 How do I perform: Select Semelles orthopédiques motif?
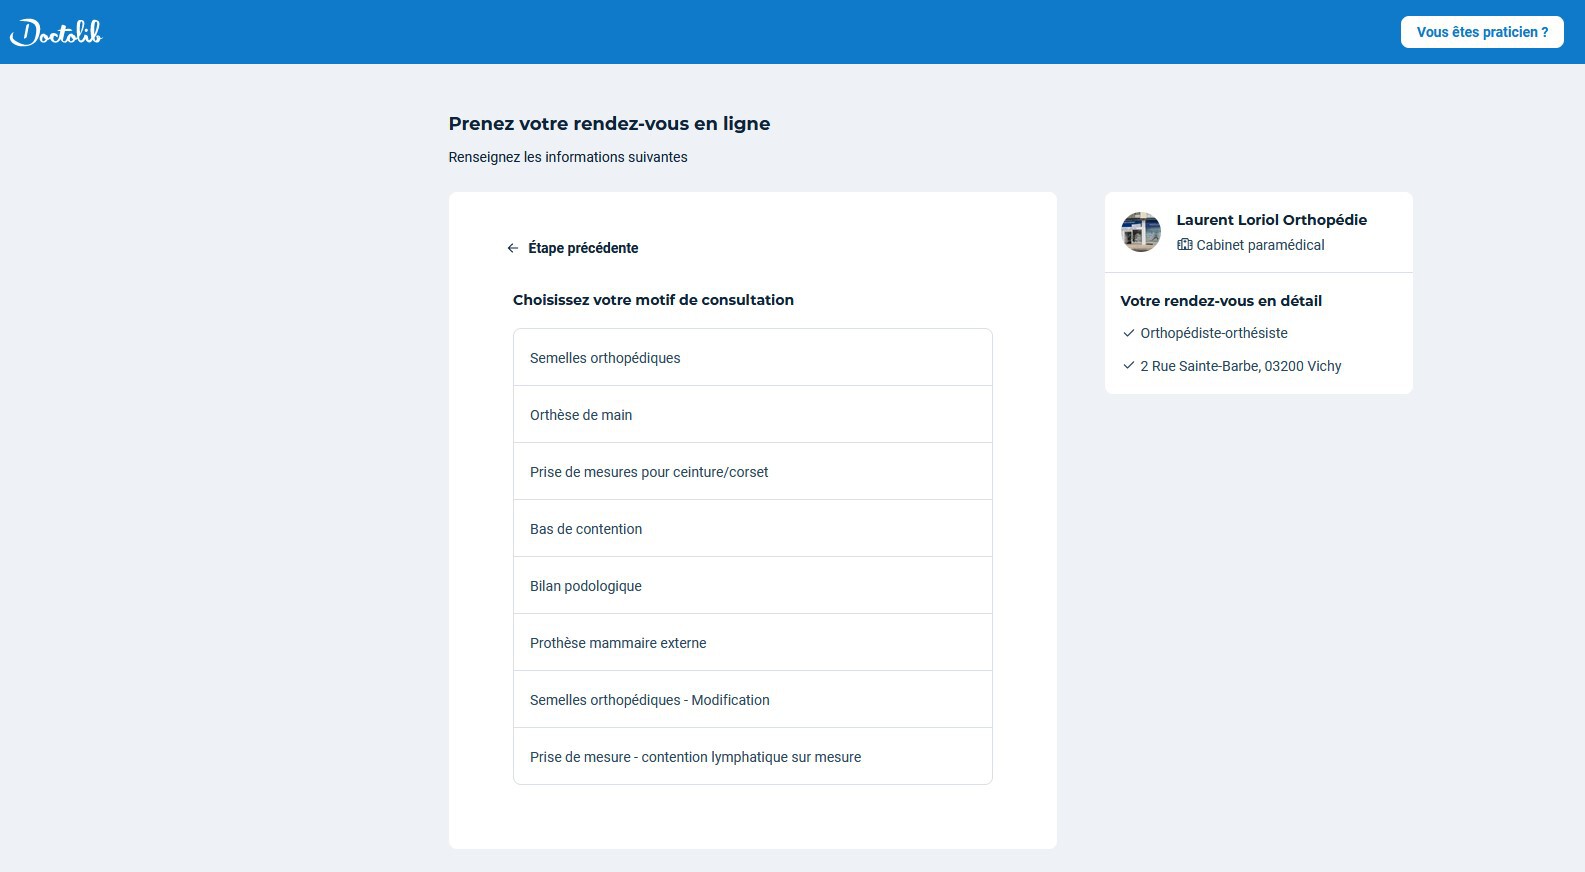[x=753, y=358]
